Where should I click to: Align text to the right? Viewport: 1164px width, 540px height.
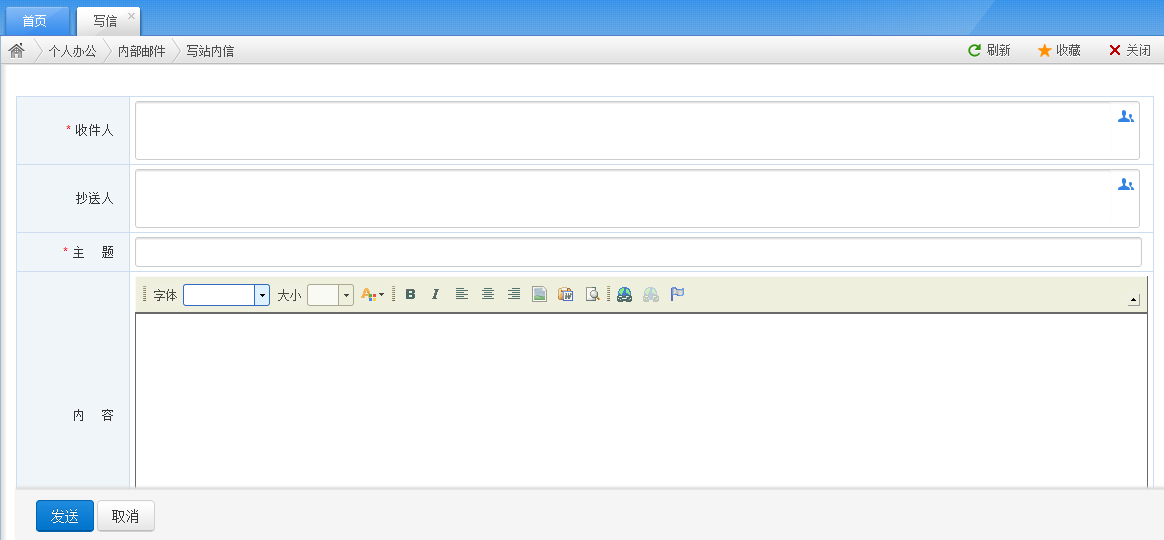pyautogui.click(x=514, y=294)
